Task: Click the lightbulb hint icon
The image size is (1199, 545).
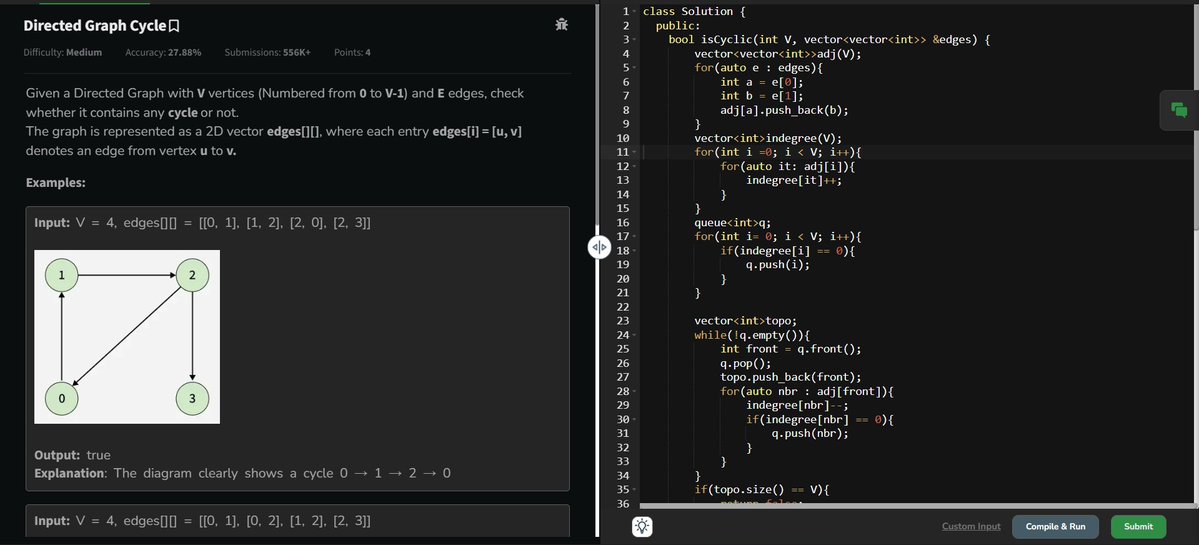Action: (642, 526)
